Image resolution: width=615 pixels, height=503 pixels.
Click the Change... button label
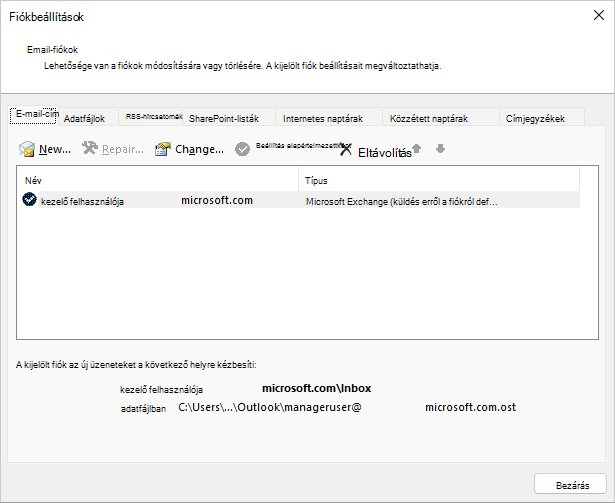click(200, 149)
